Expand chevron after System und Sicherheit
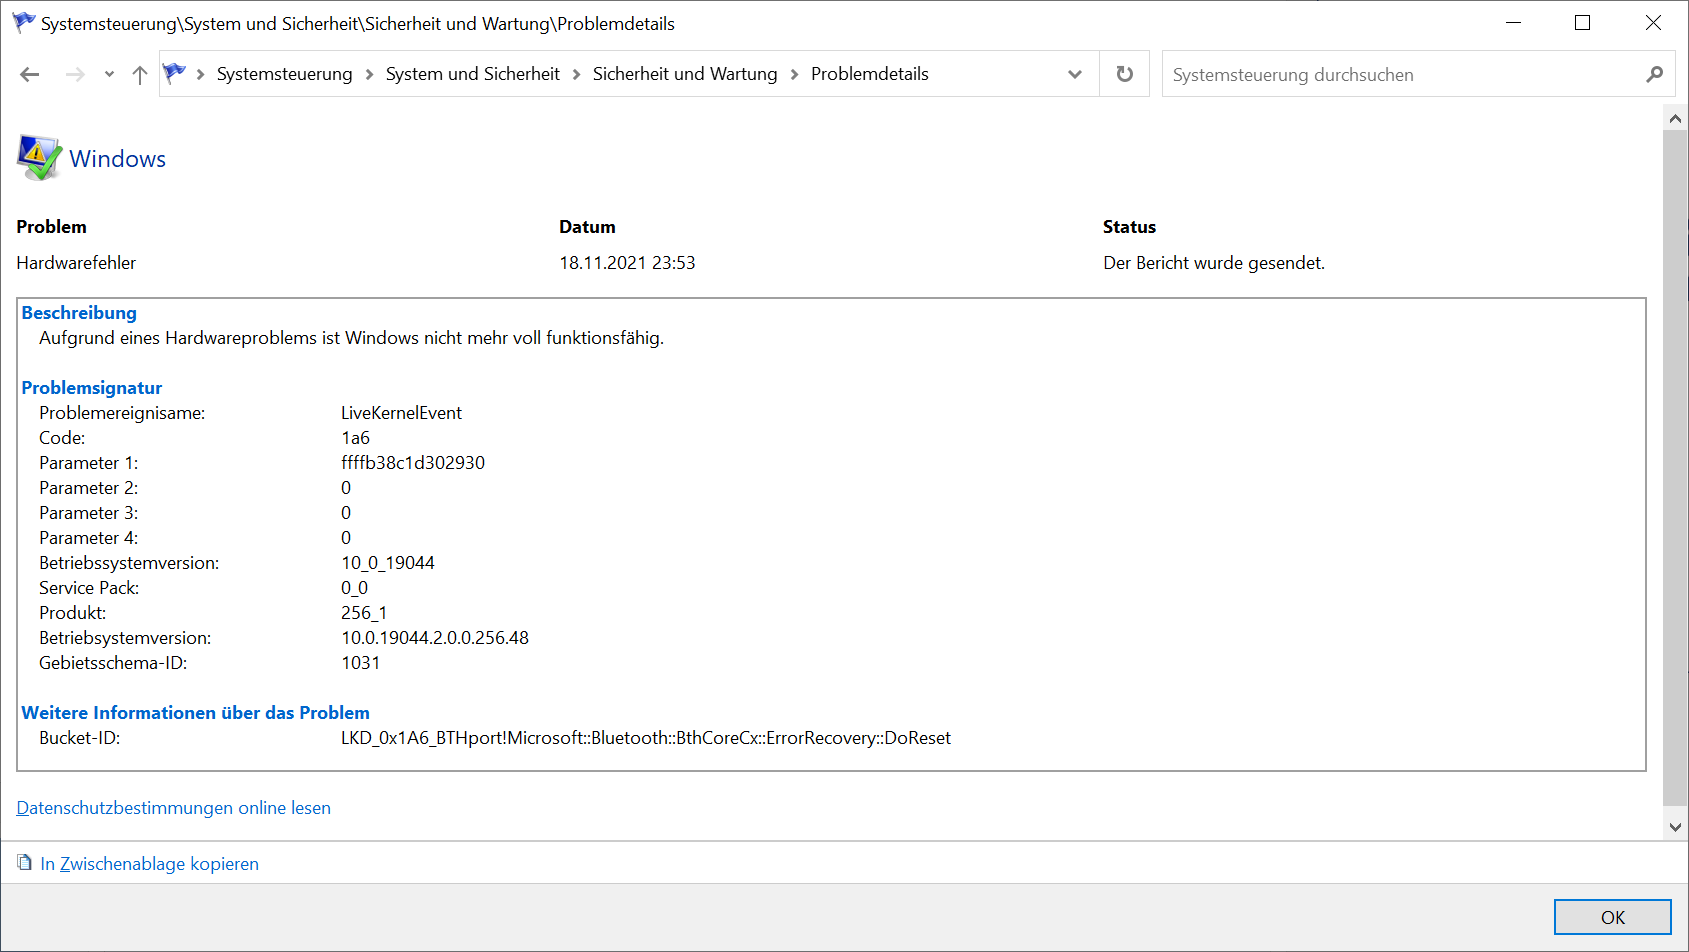This screenshot has width=1689, height=952. tap(577, 74)
